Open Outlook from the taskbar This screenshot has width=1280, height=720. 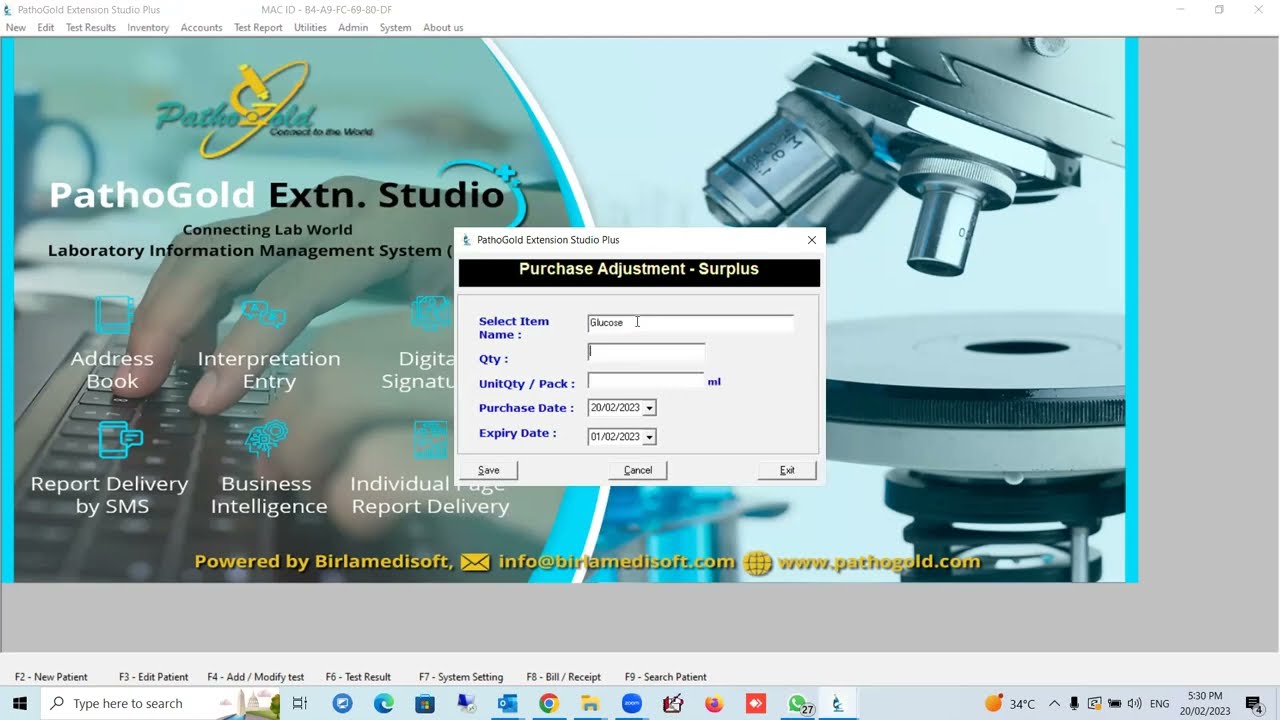point(507,703)
